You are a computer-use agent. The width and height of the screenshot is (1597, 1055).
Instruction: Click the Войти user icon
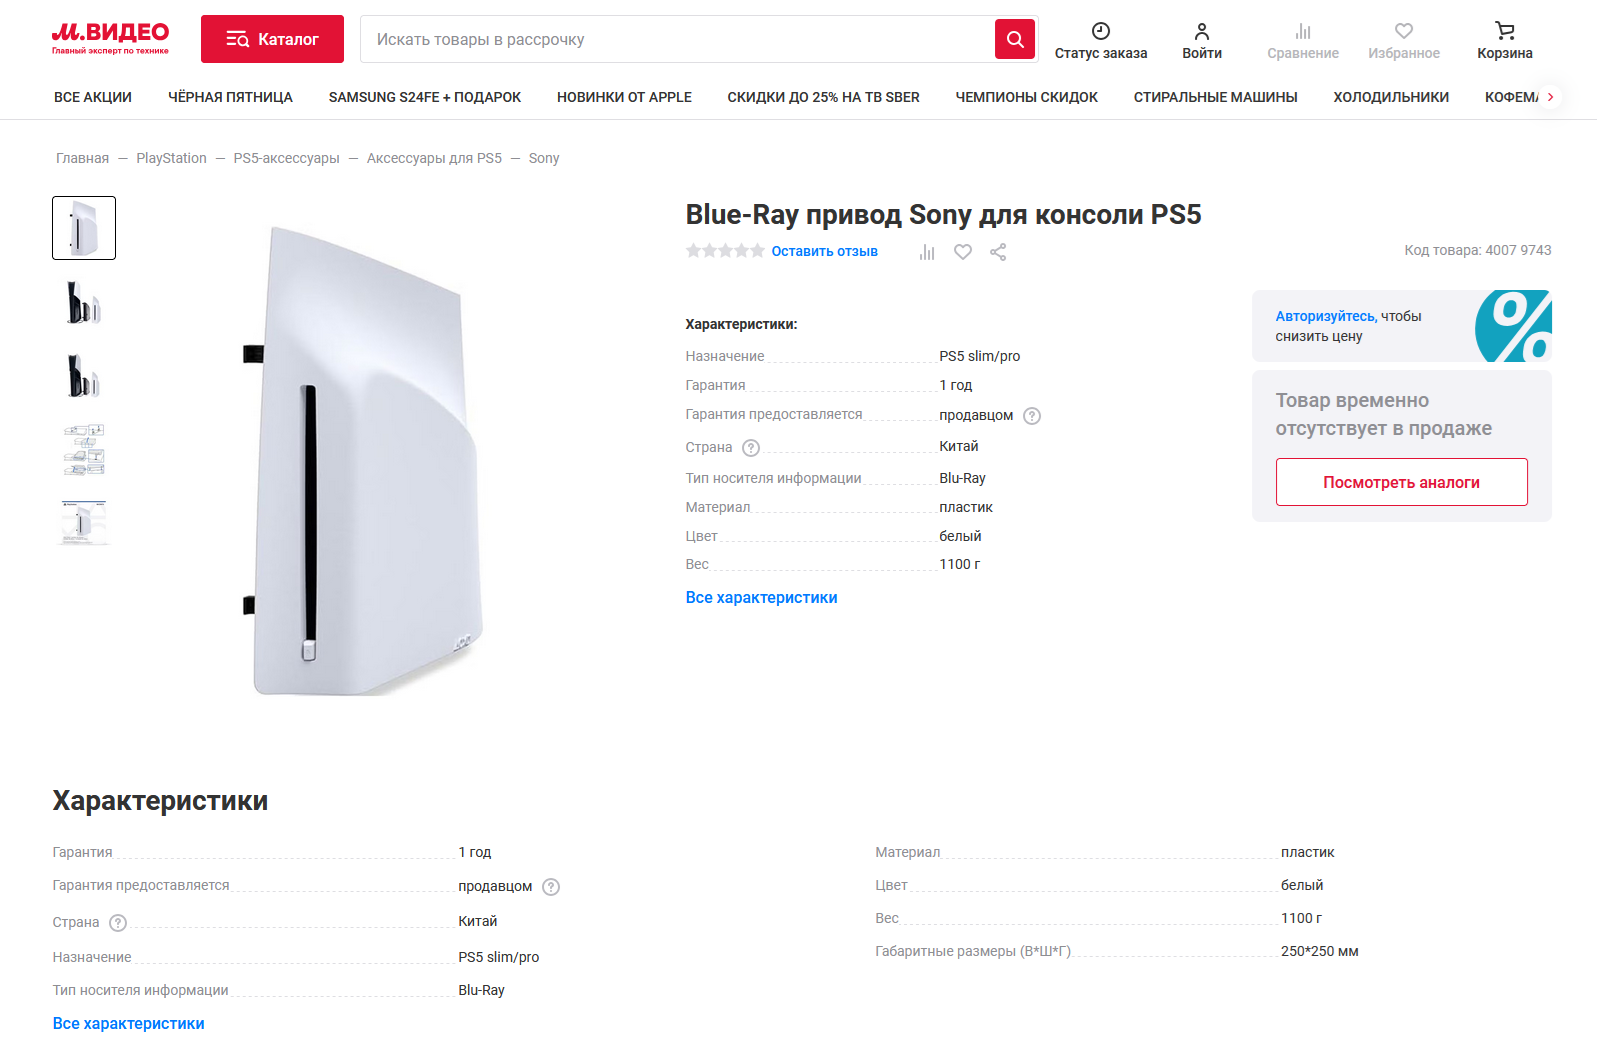click(x=1201, y=31)
